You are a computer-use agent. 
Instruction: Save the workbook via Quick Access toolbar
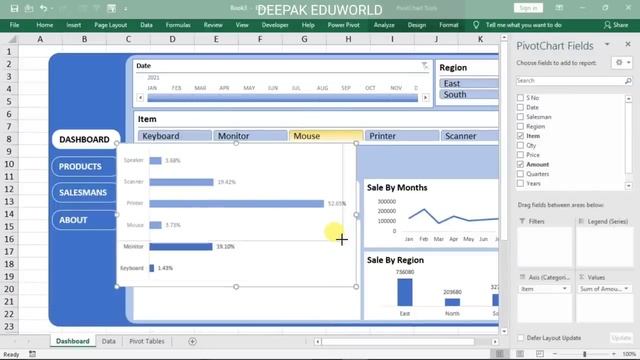[x=14, y=8]
